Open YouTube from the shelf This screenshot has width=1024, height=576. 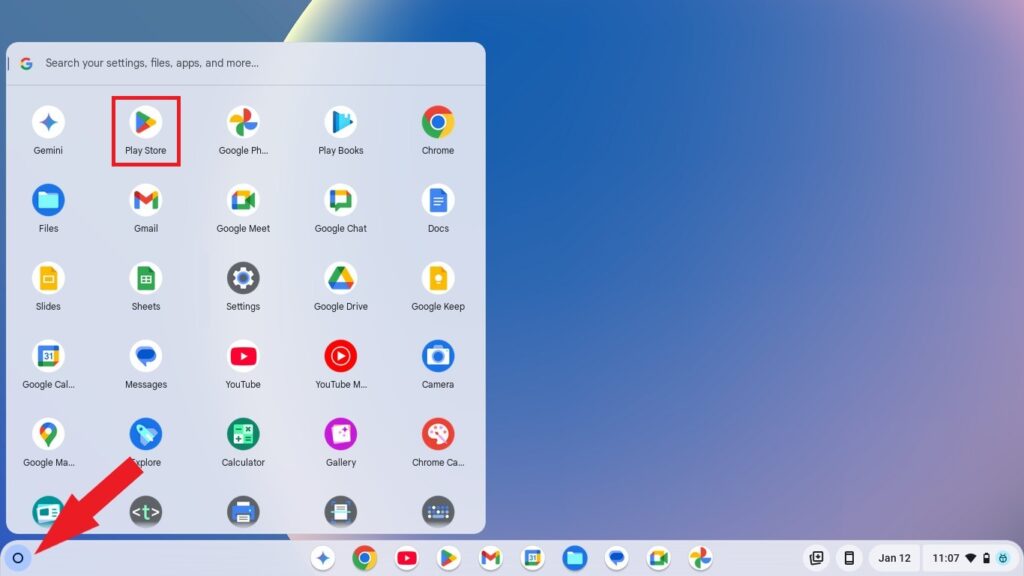pyautogui.click(x=407, y=558)
